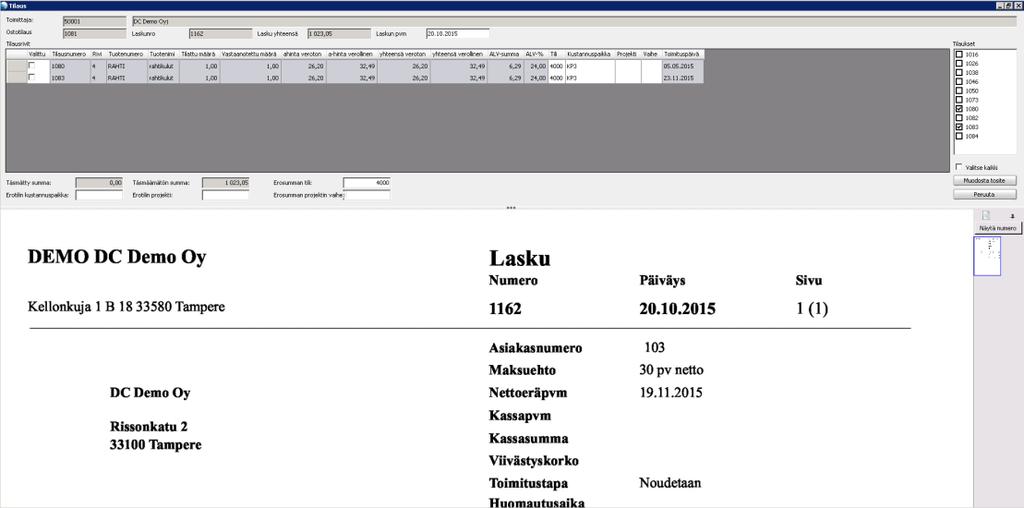Click the ALV-% column header
The height and width of the screenshot is (508, 1024).
[534, 54]
